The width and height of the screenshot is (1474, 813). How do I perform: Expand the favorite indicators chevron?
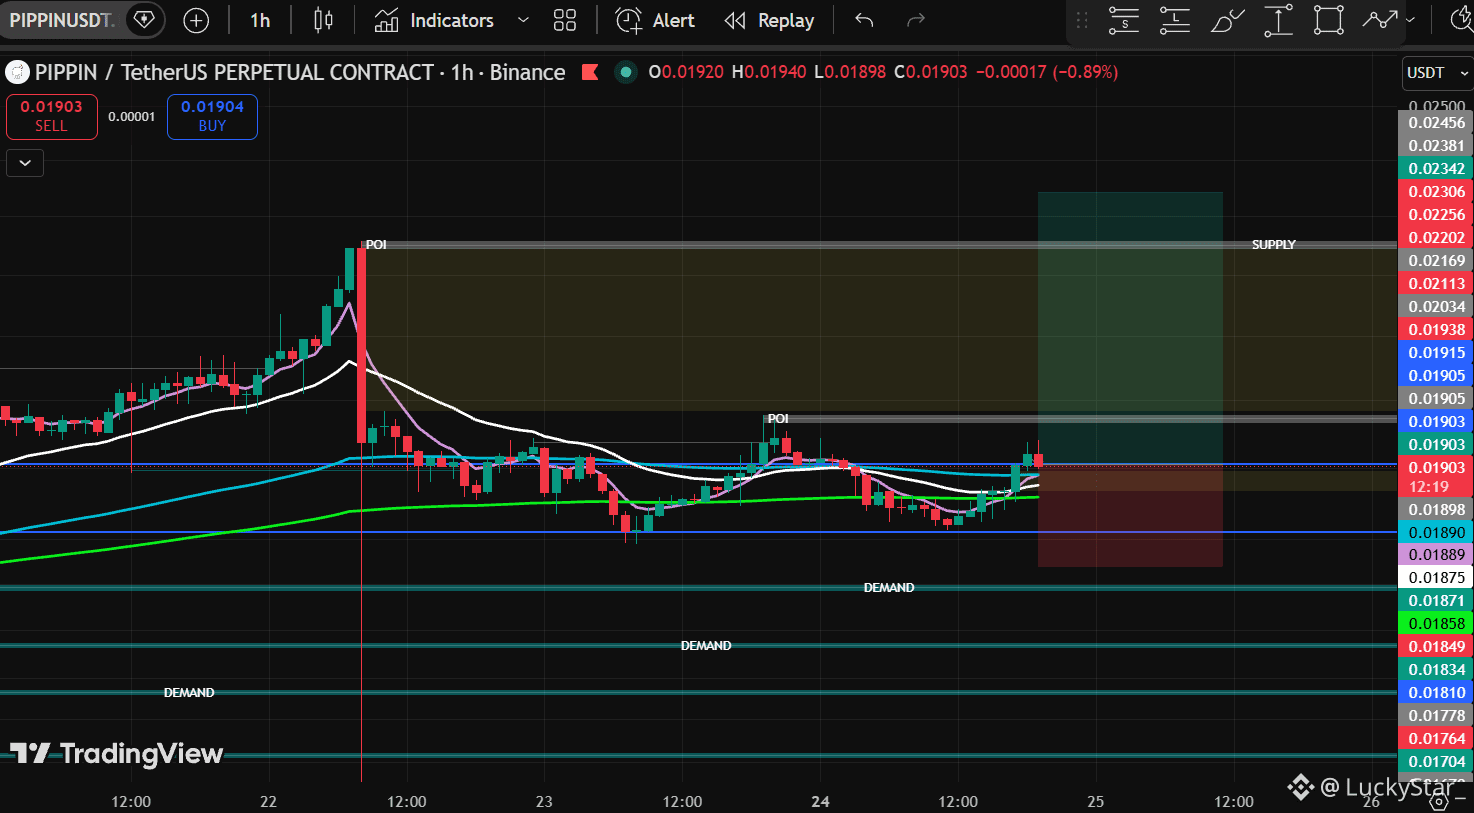click(x=523, y=20)
